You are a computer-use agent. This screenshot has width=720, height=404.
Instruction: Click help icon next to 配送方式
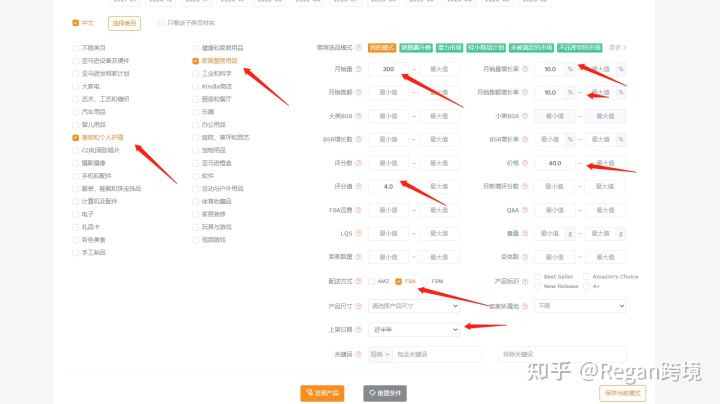click(359, 281)
